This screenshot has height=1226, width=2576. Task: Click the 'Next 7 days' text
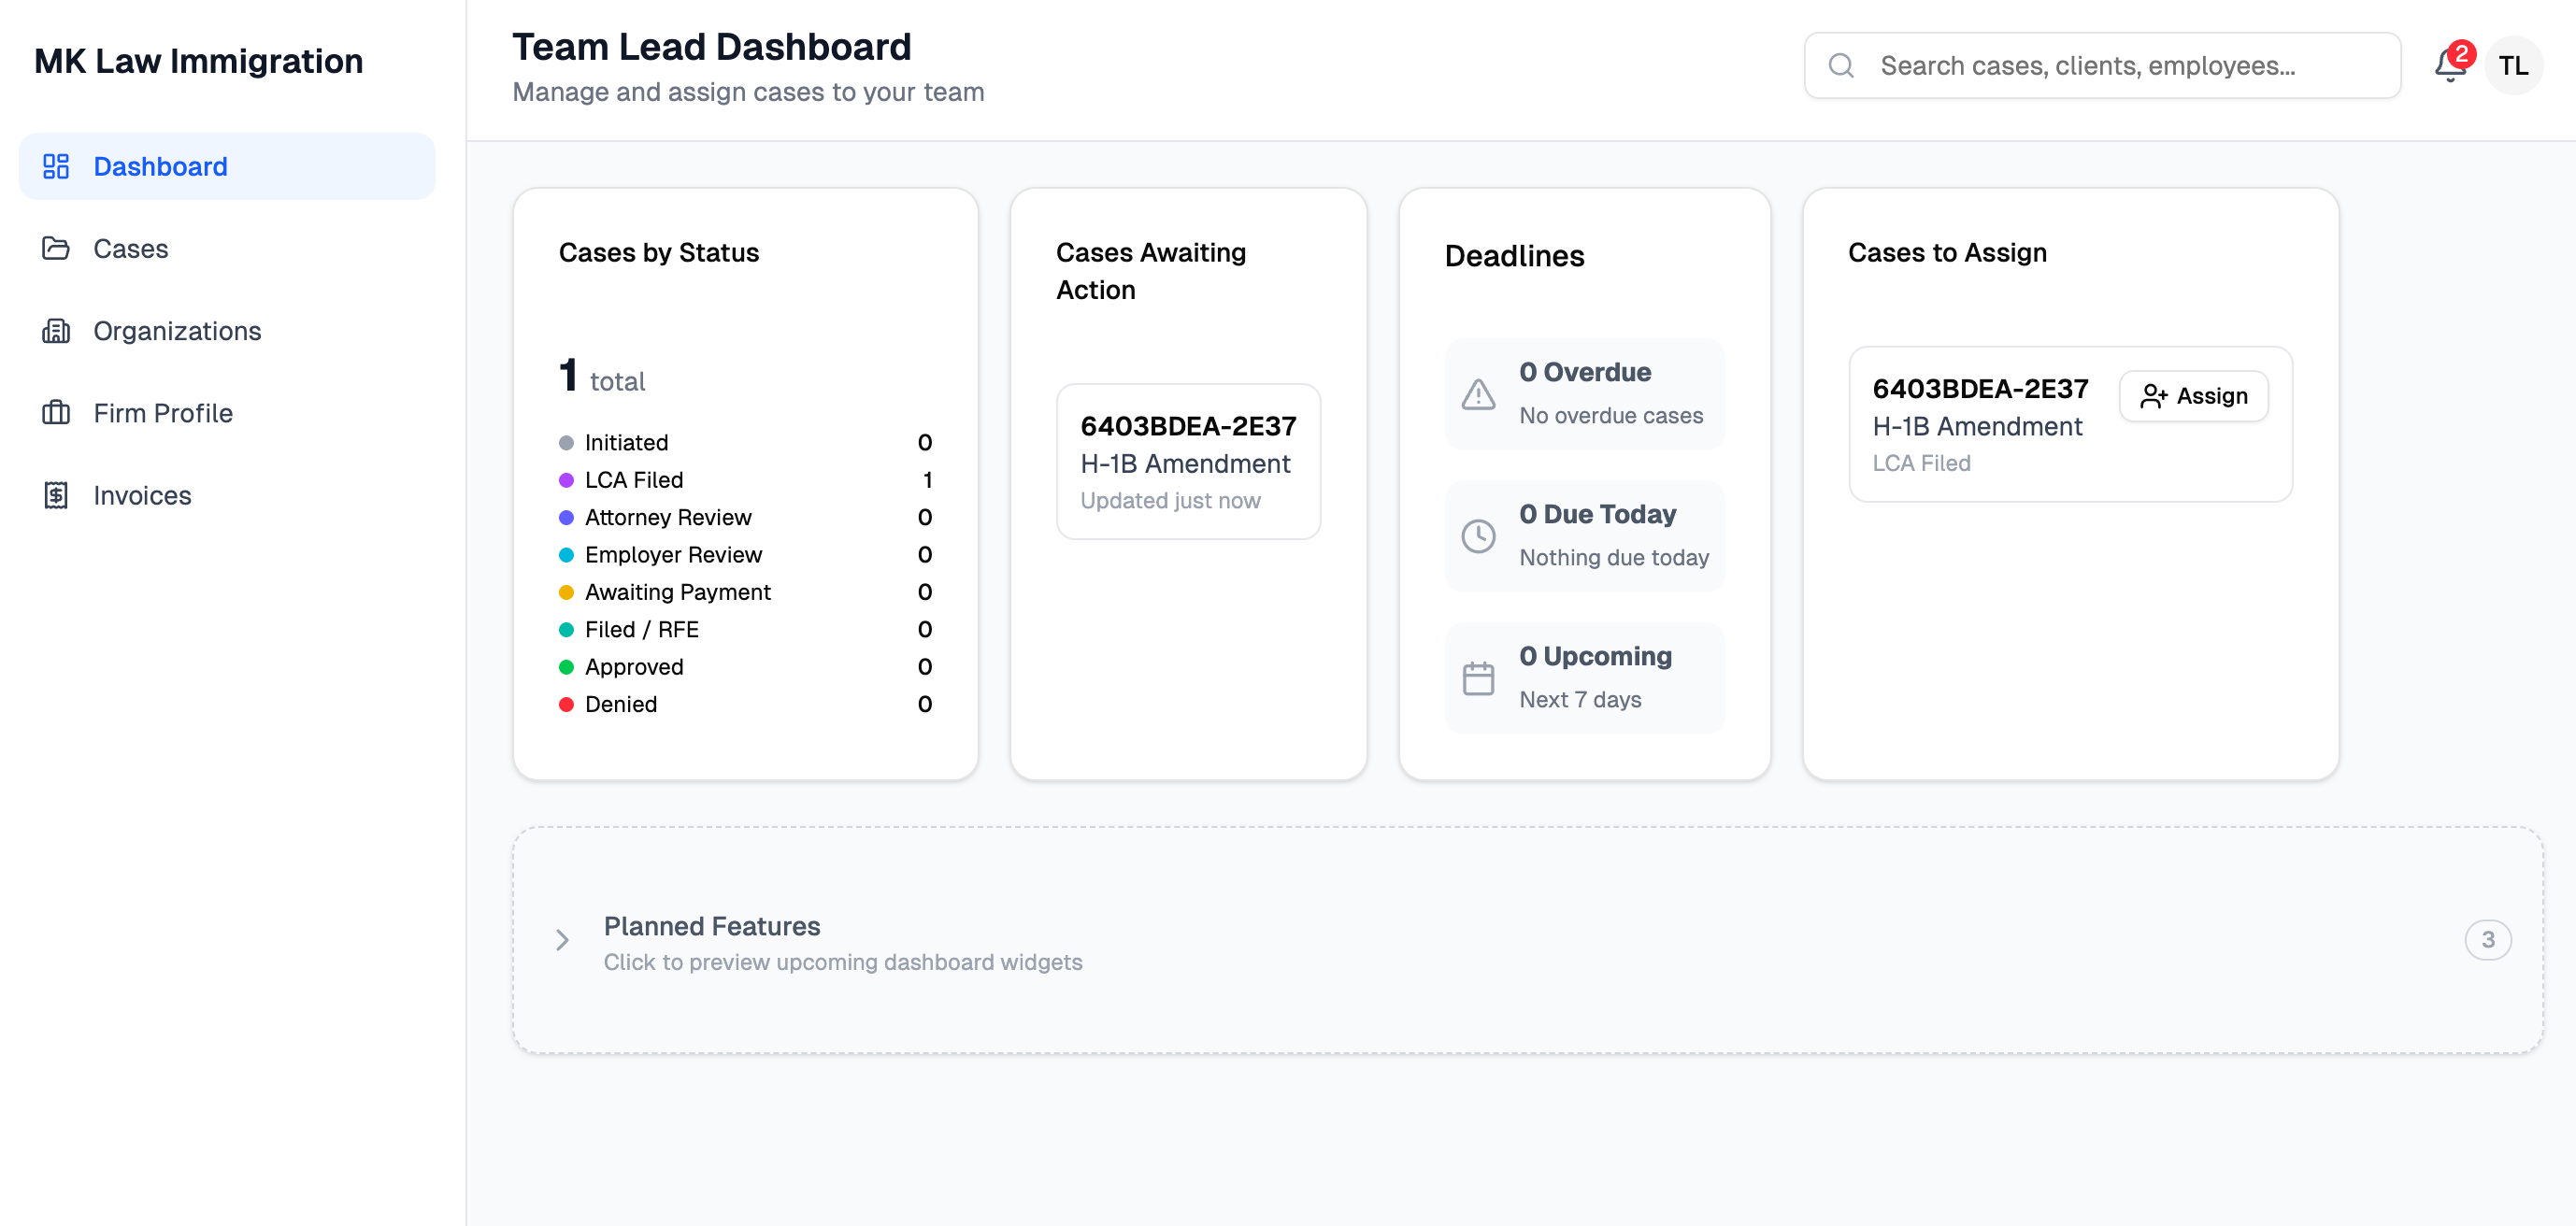[1580, 699]
